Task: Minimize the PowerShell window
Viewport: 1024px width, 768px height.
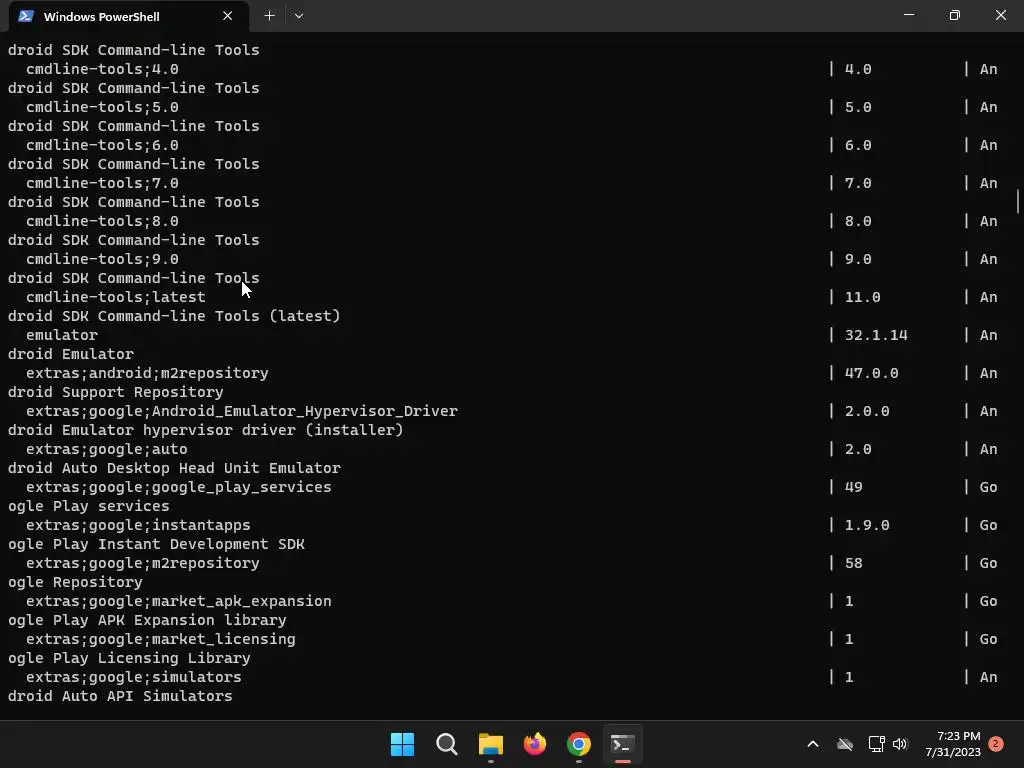Action: 909,15
